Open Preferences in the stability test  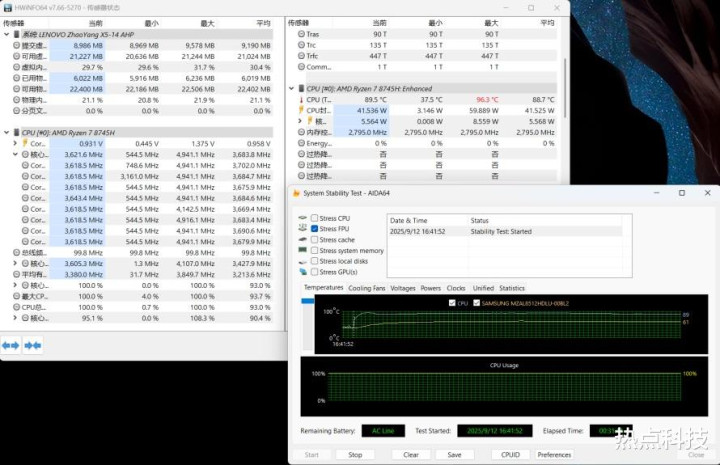[x=554, y=454]
